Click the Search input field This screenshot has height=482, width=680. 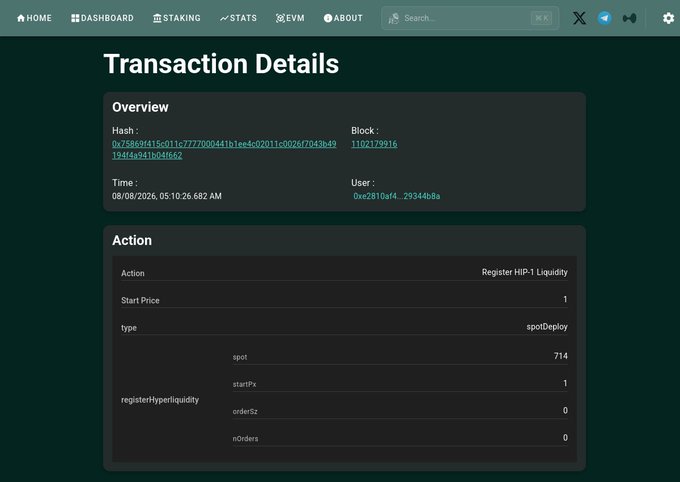pyautogui.click(x=470, y=18)
